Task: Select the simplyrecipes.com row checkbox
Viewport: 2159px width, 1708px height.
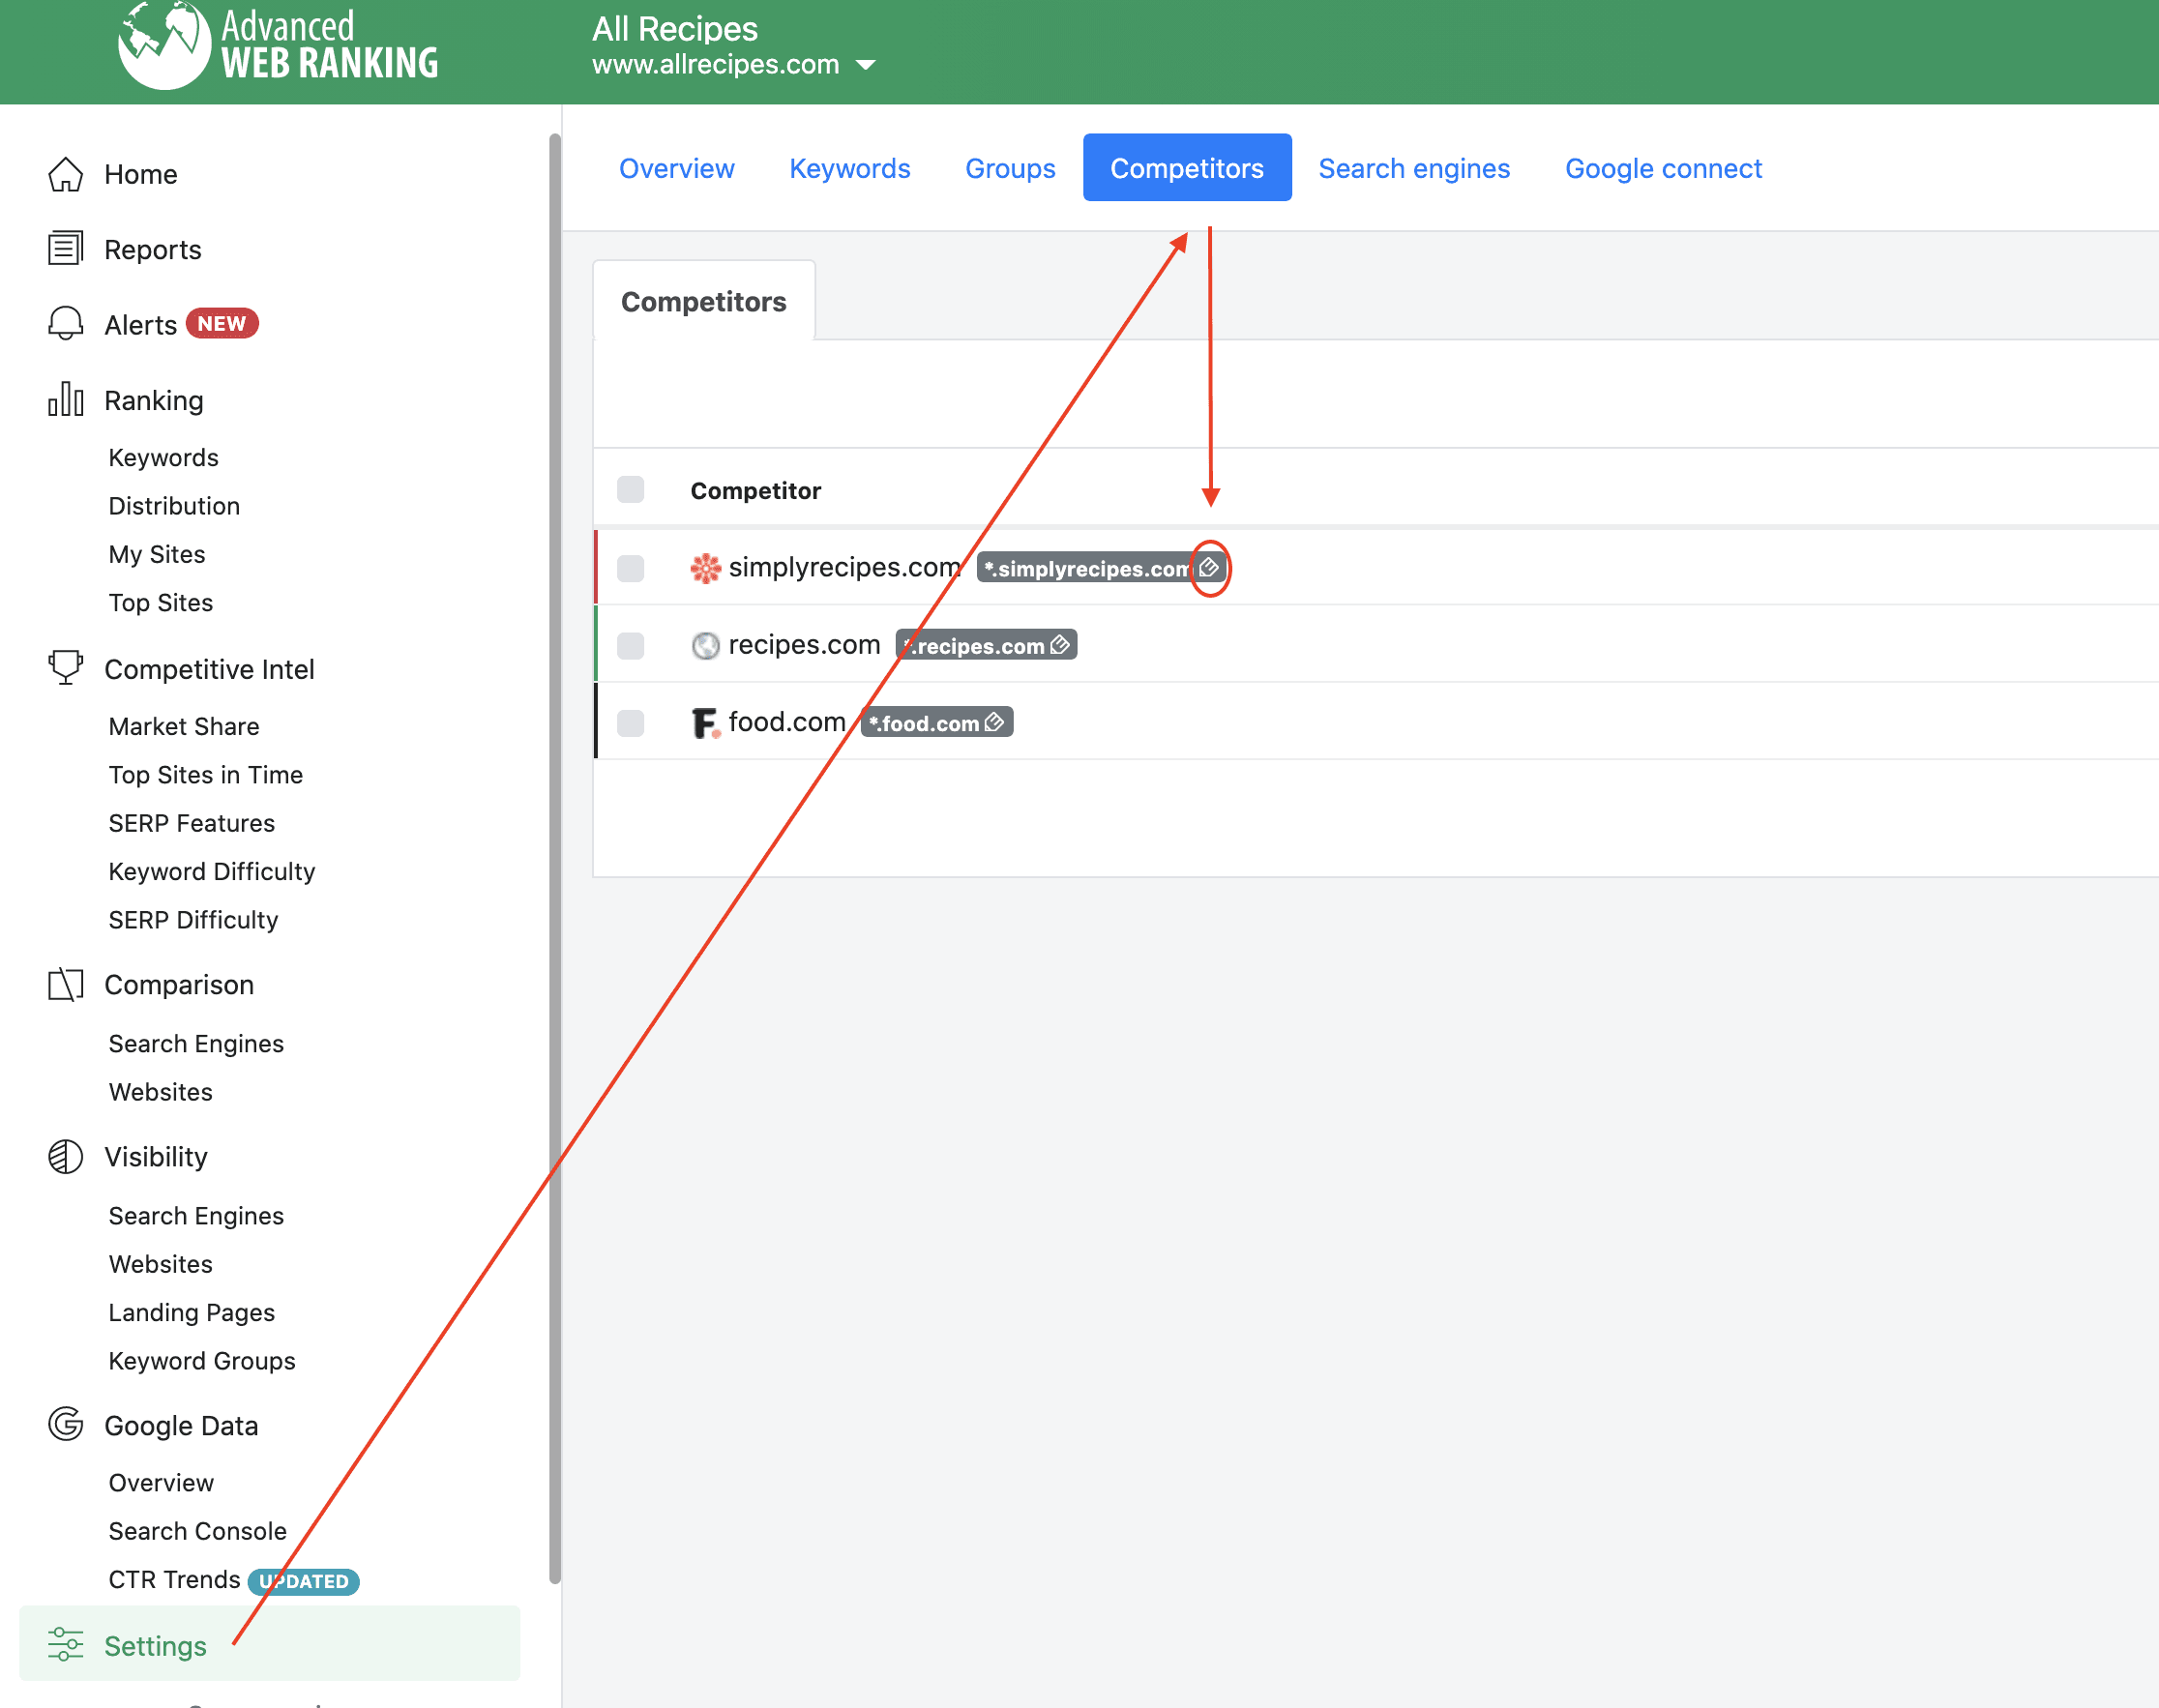Action: 631,568
